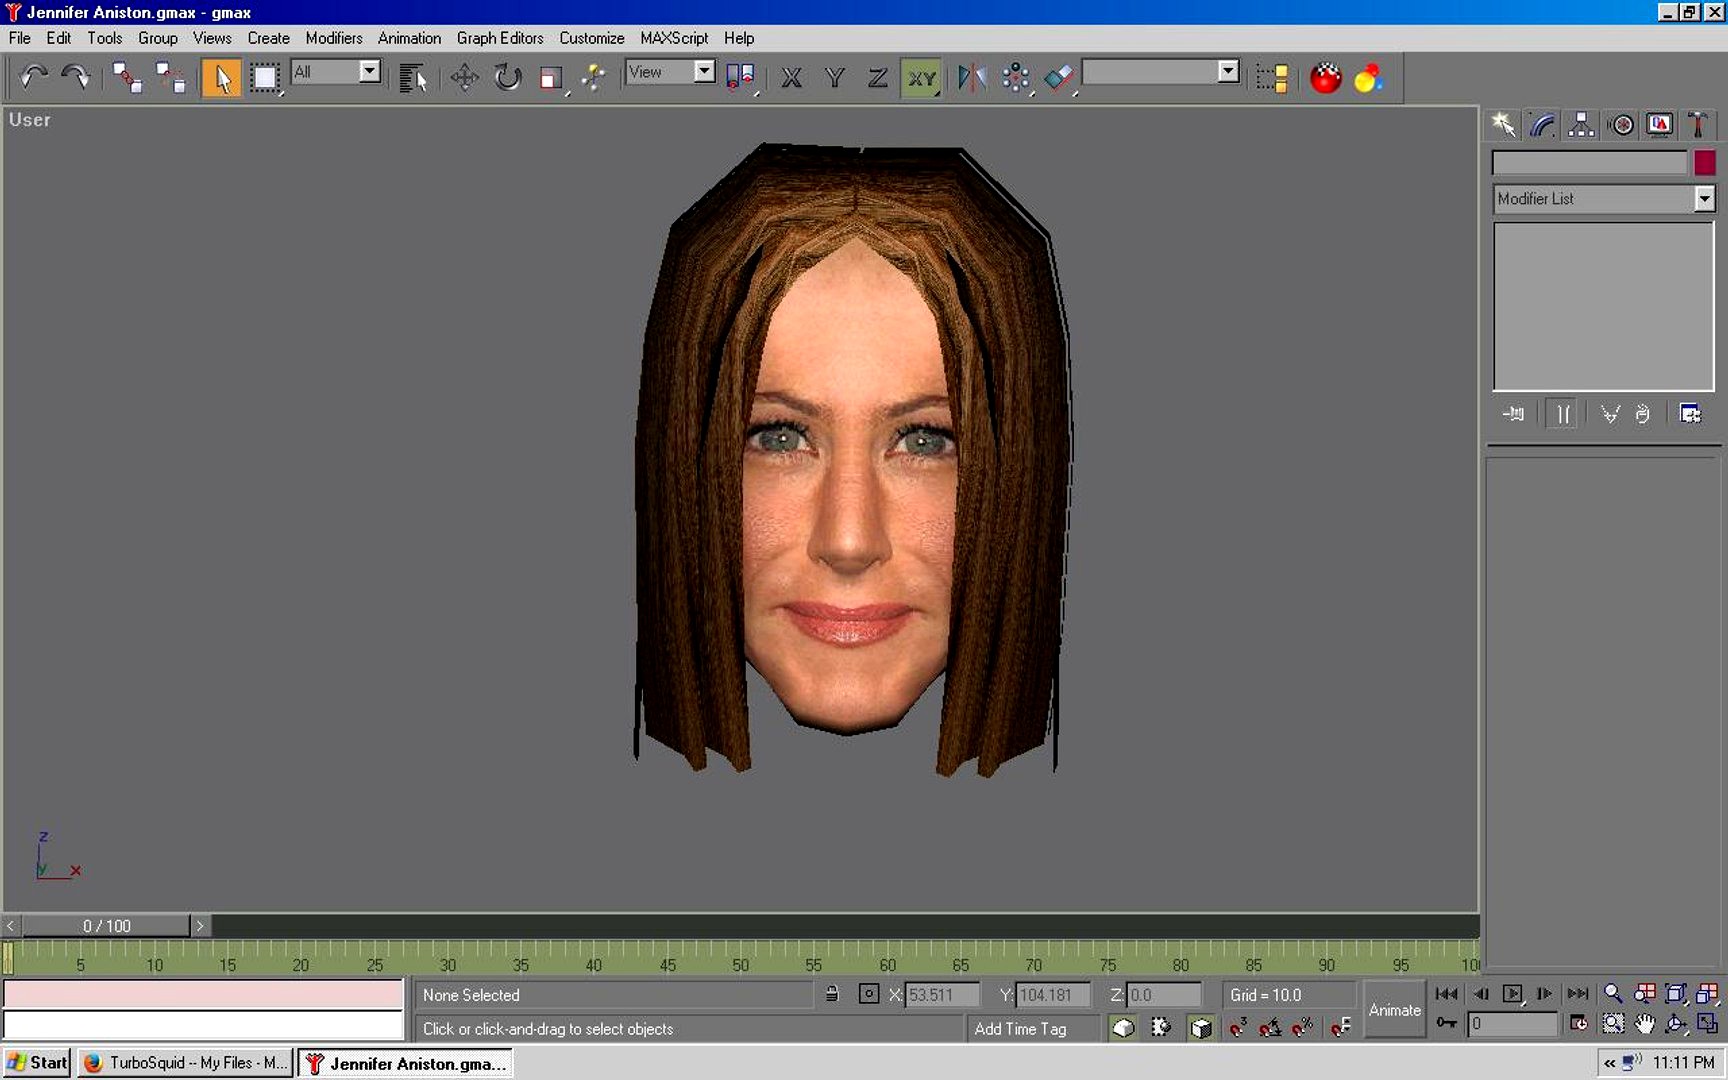This screenshot has height=1080, width=1728.
Task: Open the All selection filter dropdown
Action: pyautogui.click(x=336, y=72)
